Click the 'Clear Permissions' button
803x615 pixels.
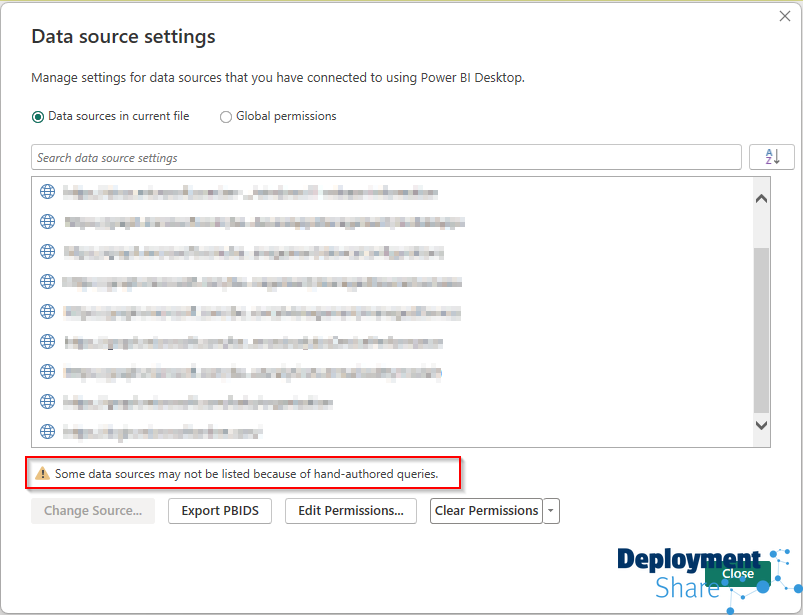click(486, 511)
